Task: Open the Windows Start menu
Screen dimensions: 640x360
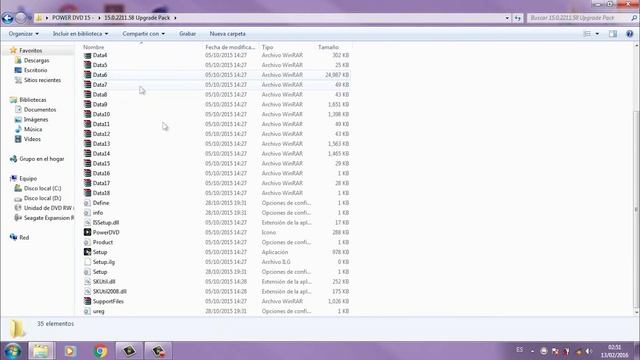Action: pos(12,351)
